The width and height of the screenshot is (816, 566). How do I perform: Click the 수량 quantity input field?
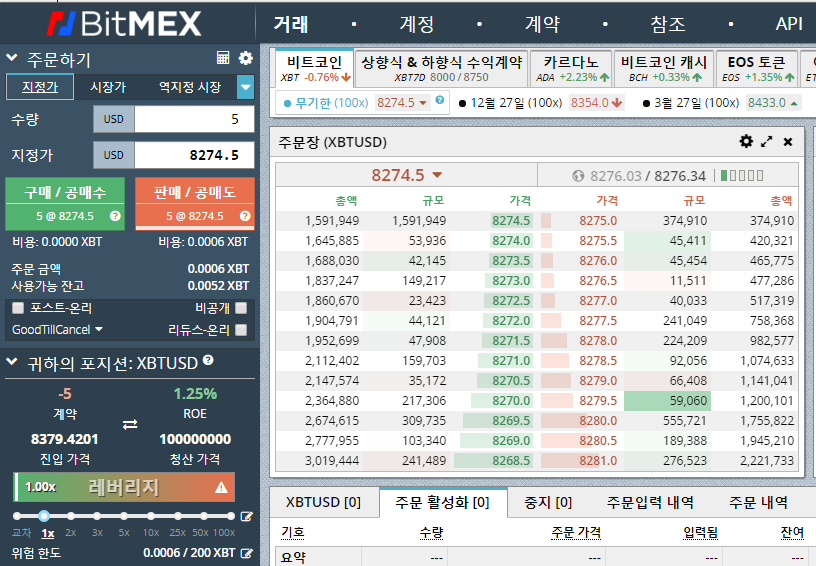[194, 119]
